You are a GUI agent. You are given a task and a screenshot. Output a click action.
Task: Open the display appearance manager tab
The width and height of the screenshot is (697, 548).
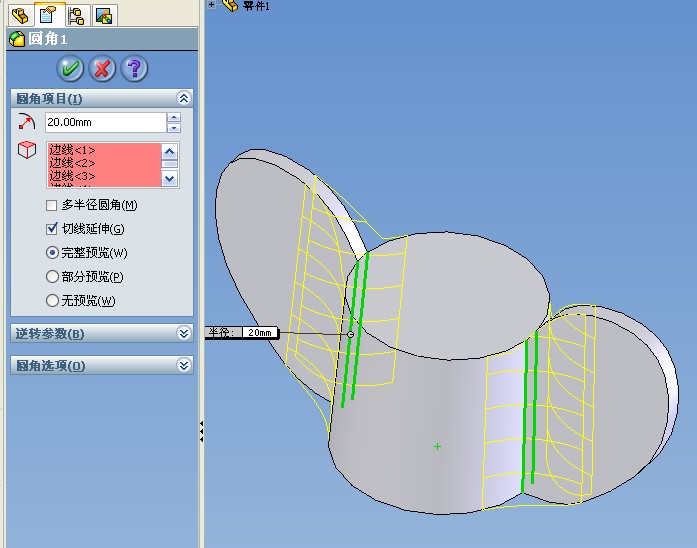click(104, 16)
